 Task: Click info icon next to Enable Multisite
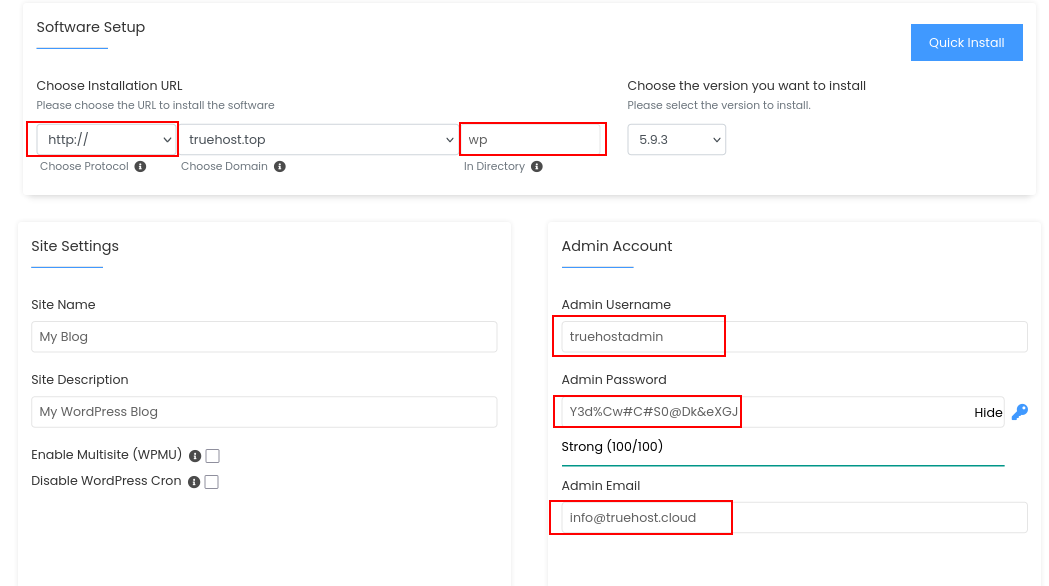[195, 456]
